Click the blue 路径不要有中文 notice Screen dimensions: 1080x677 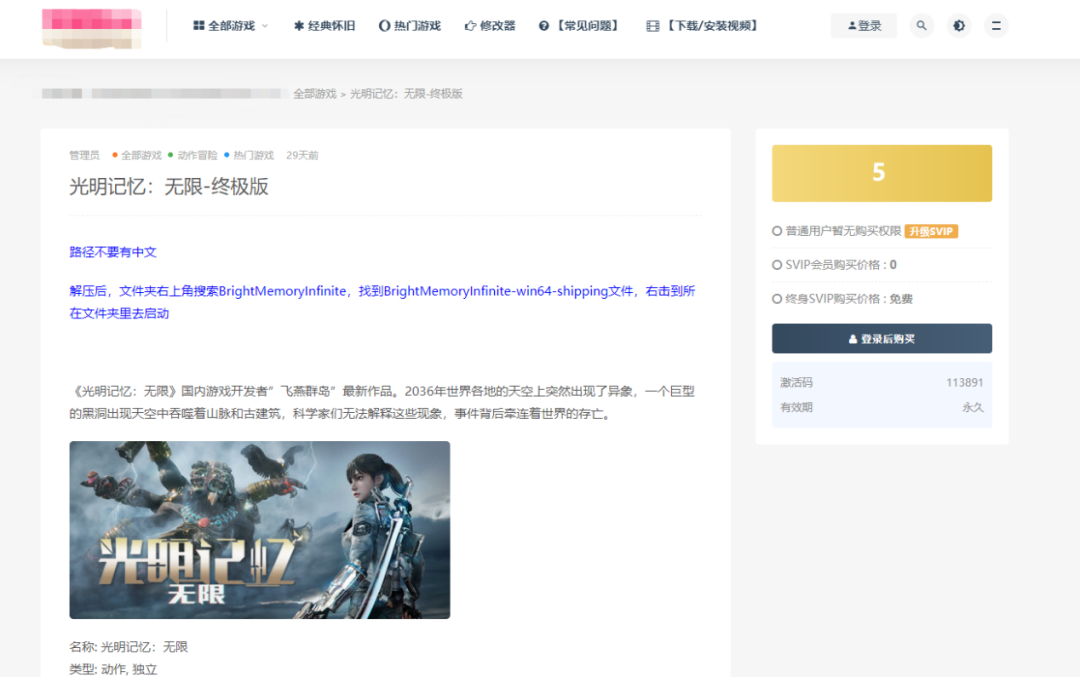pos(113,252)
